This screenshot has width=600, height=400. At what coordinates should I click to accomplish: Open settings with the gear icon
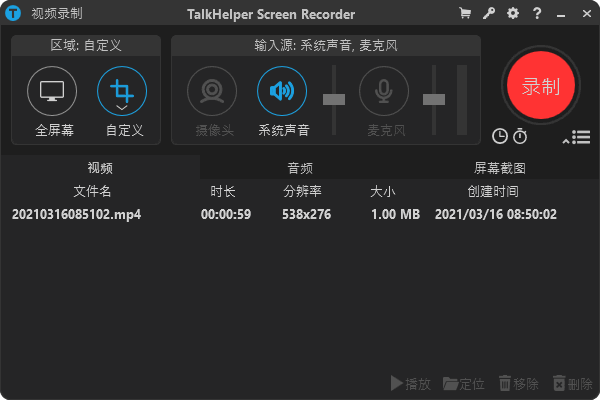coord(513,14)
